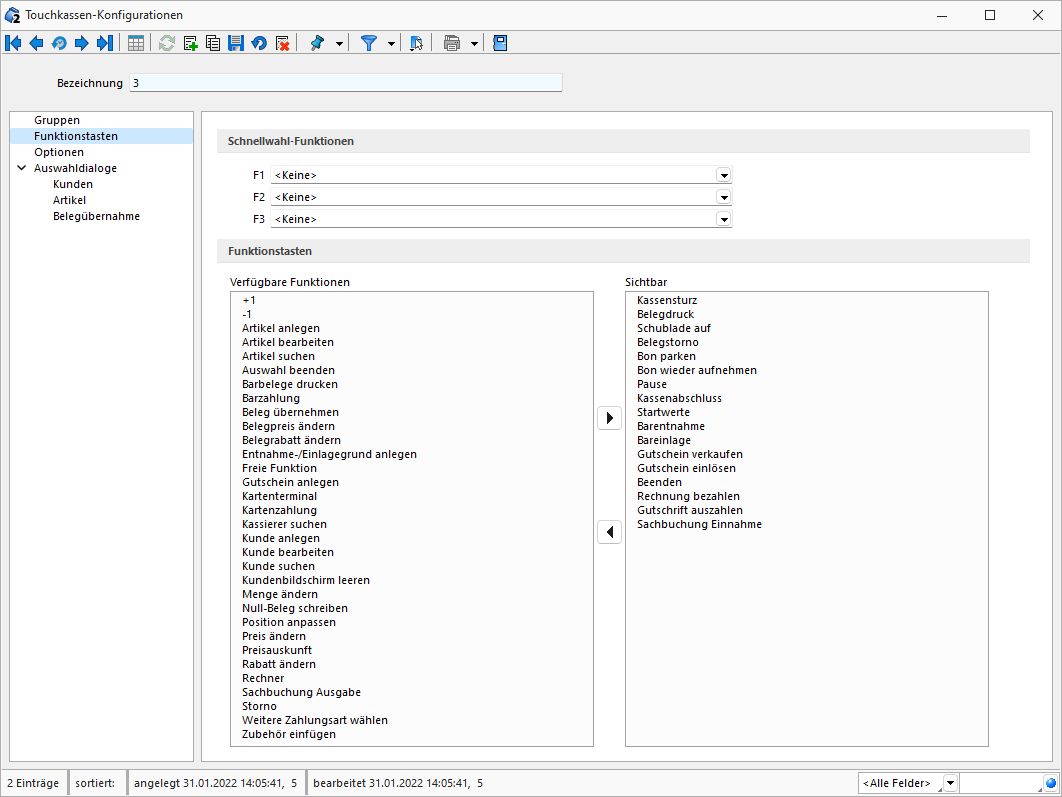
Task: Select Gruppen in the navigation tree
Action: 57,120
